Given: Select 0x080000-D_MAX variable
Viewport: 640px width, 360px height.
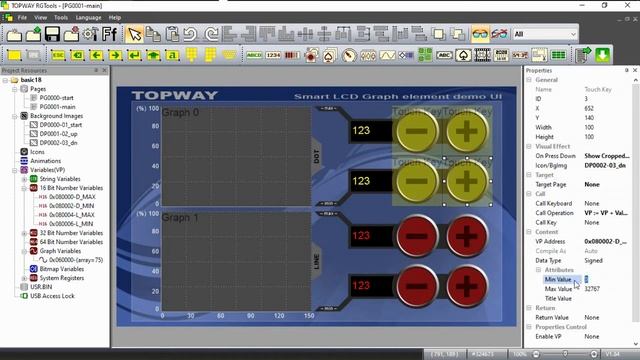Looking at the screenshot, I should [72, 197].
